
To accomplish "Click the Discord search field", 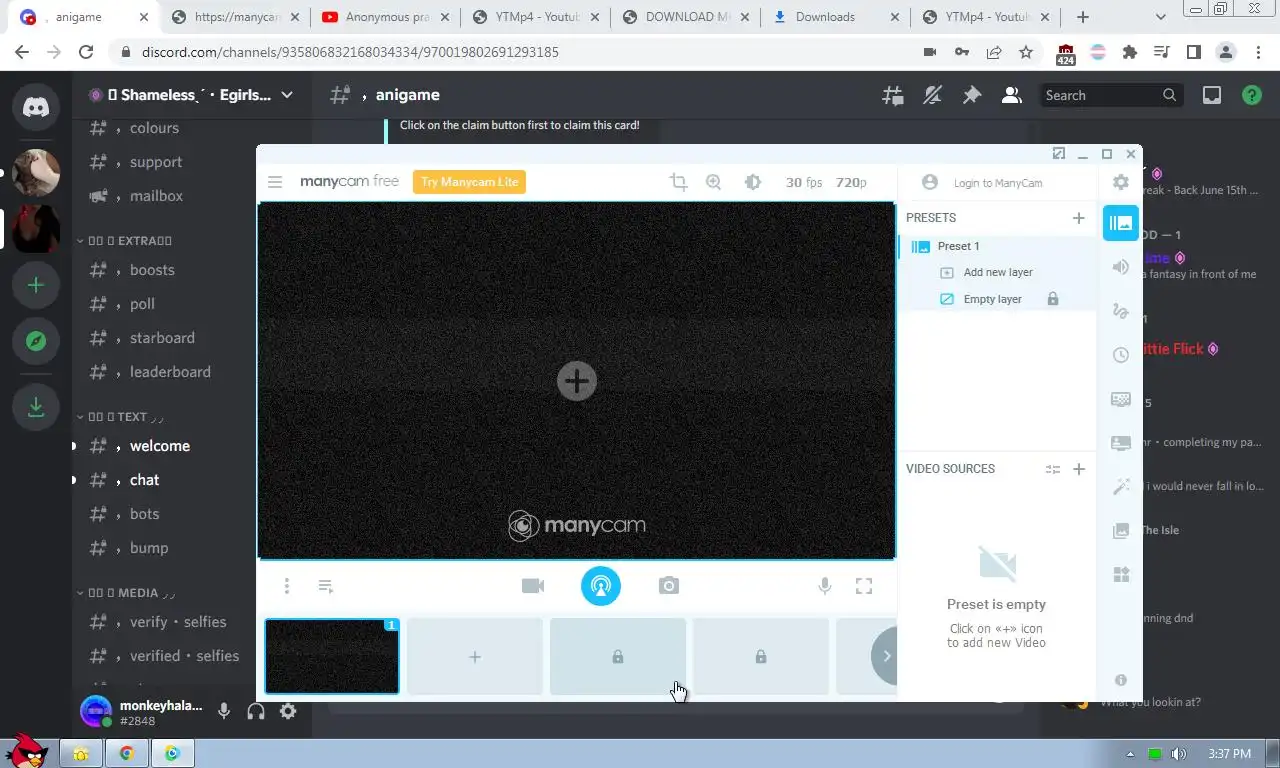I will (x=1112, y=95).
